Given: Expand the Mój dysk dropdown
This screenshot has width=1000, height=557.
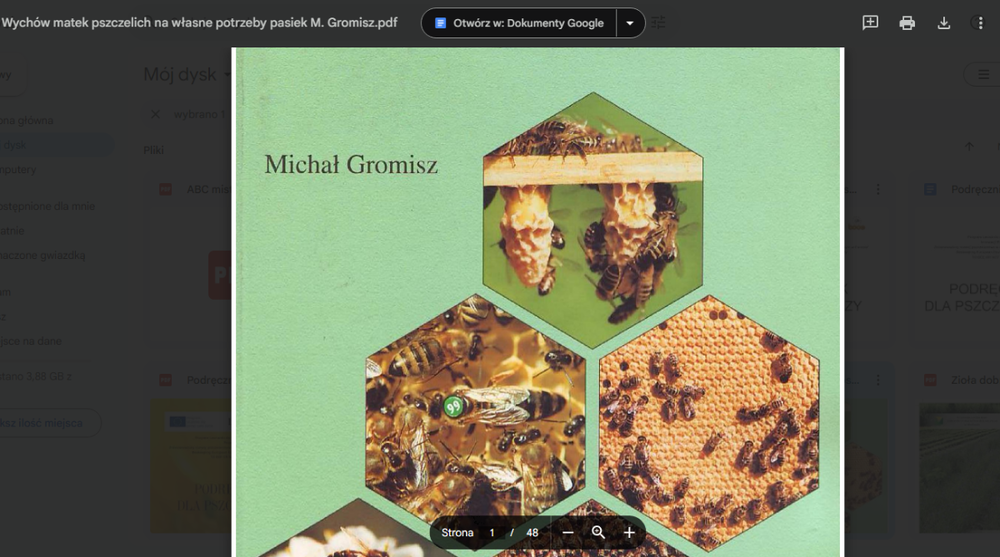Looking at the screenshot, I should 227,75.
